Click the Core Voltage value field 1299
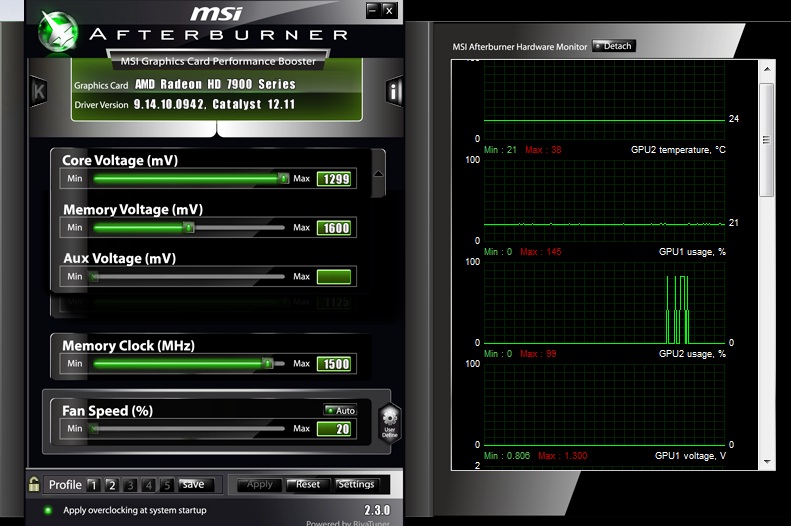The height and width of the screenshot is (526, 791). click(334, 179)
